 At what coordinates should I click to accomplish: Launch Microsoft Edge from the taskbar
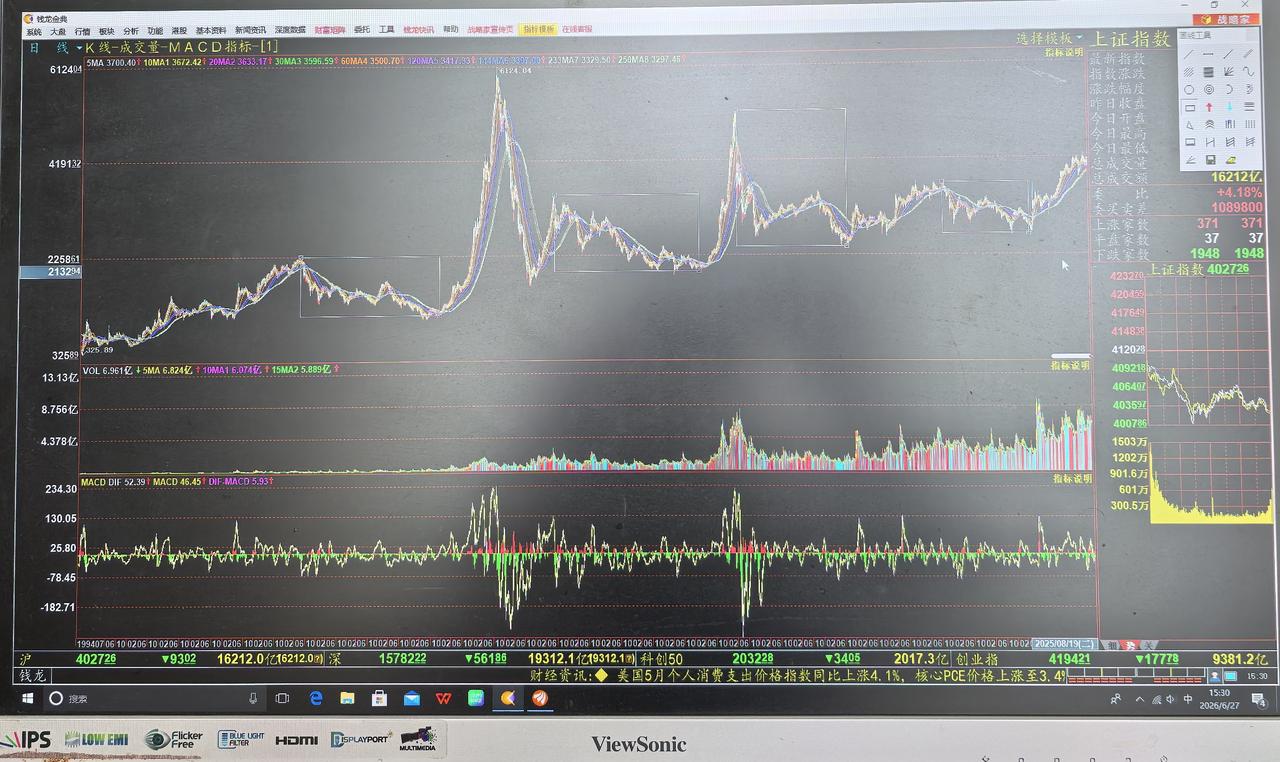tap(315, 698)
